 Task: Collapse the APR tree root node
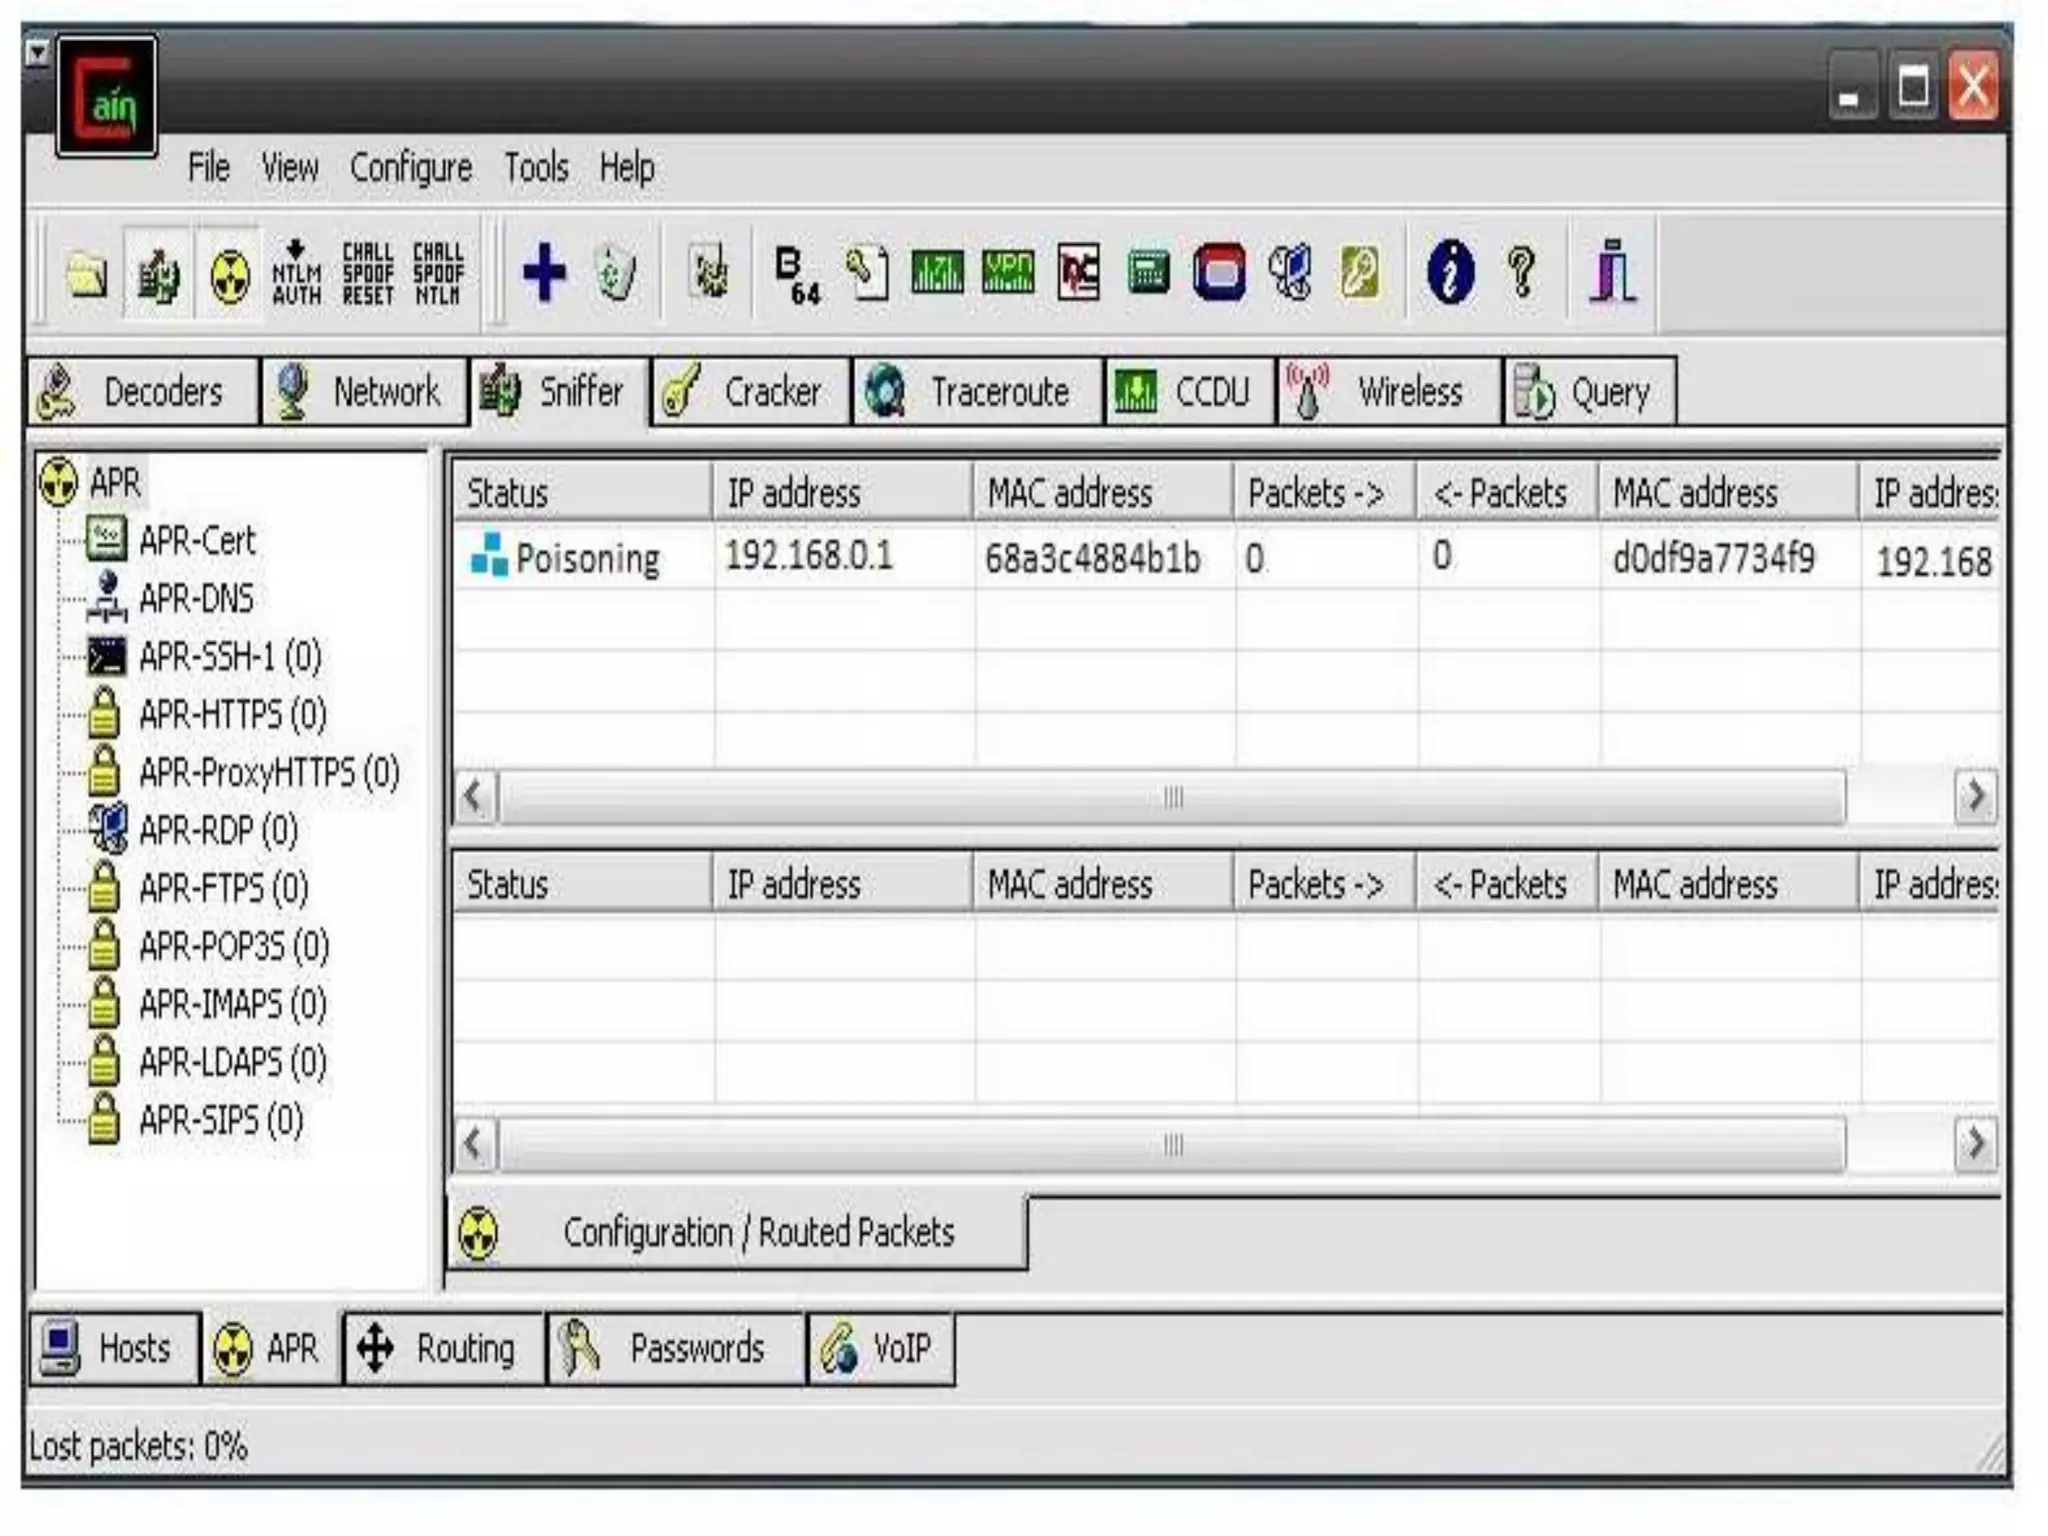click(x=114, y=483)
